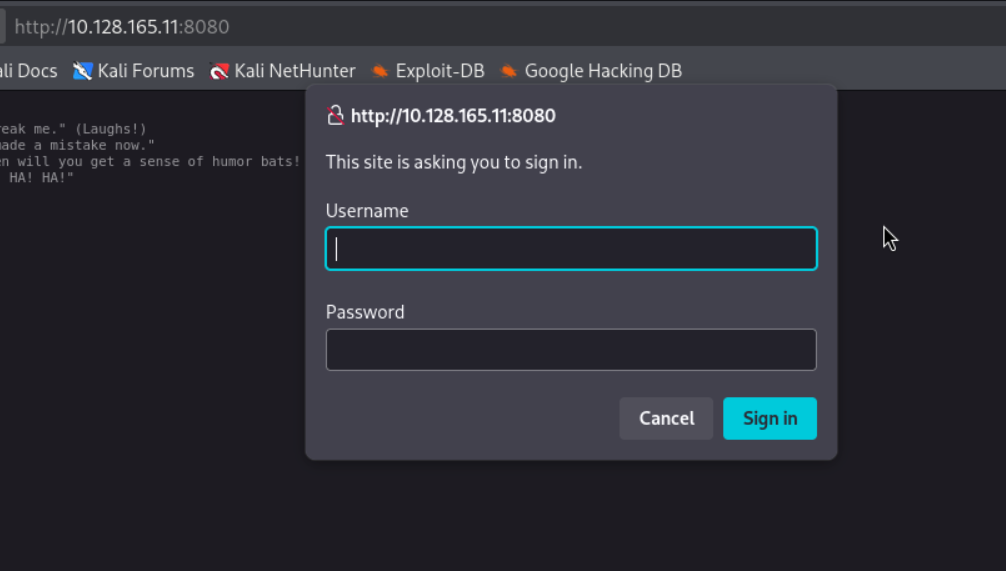Cancel the authentication dialog

[666, 418]
